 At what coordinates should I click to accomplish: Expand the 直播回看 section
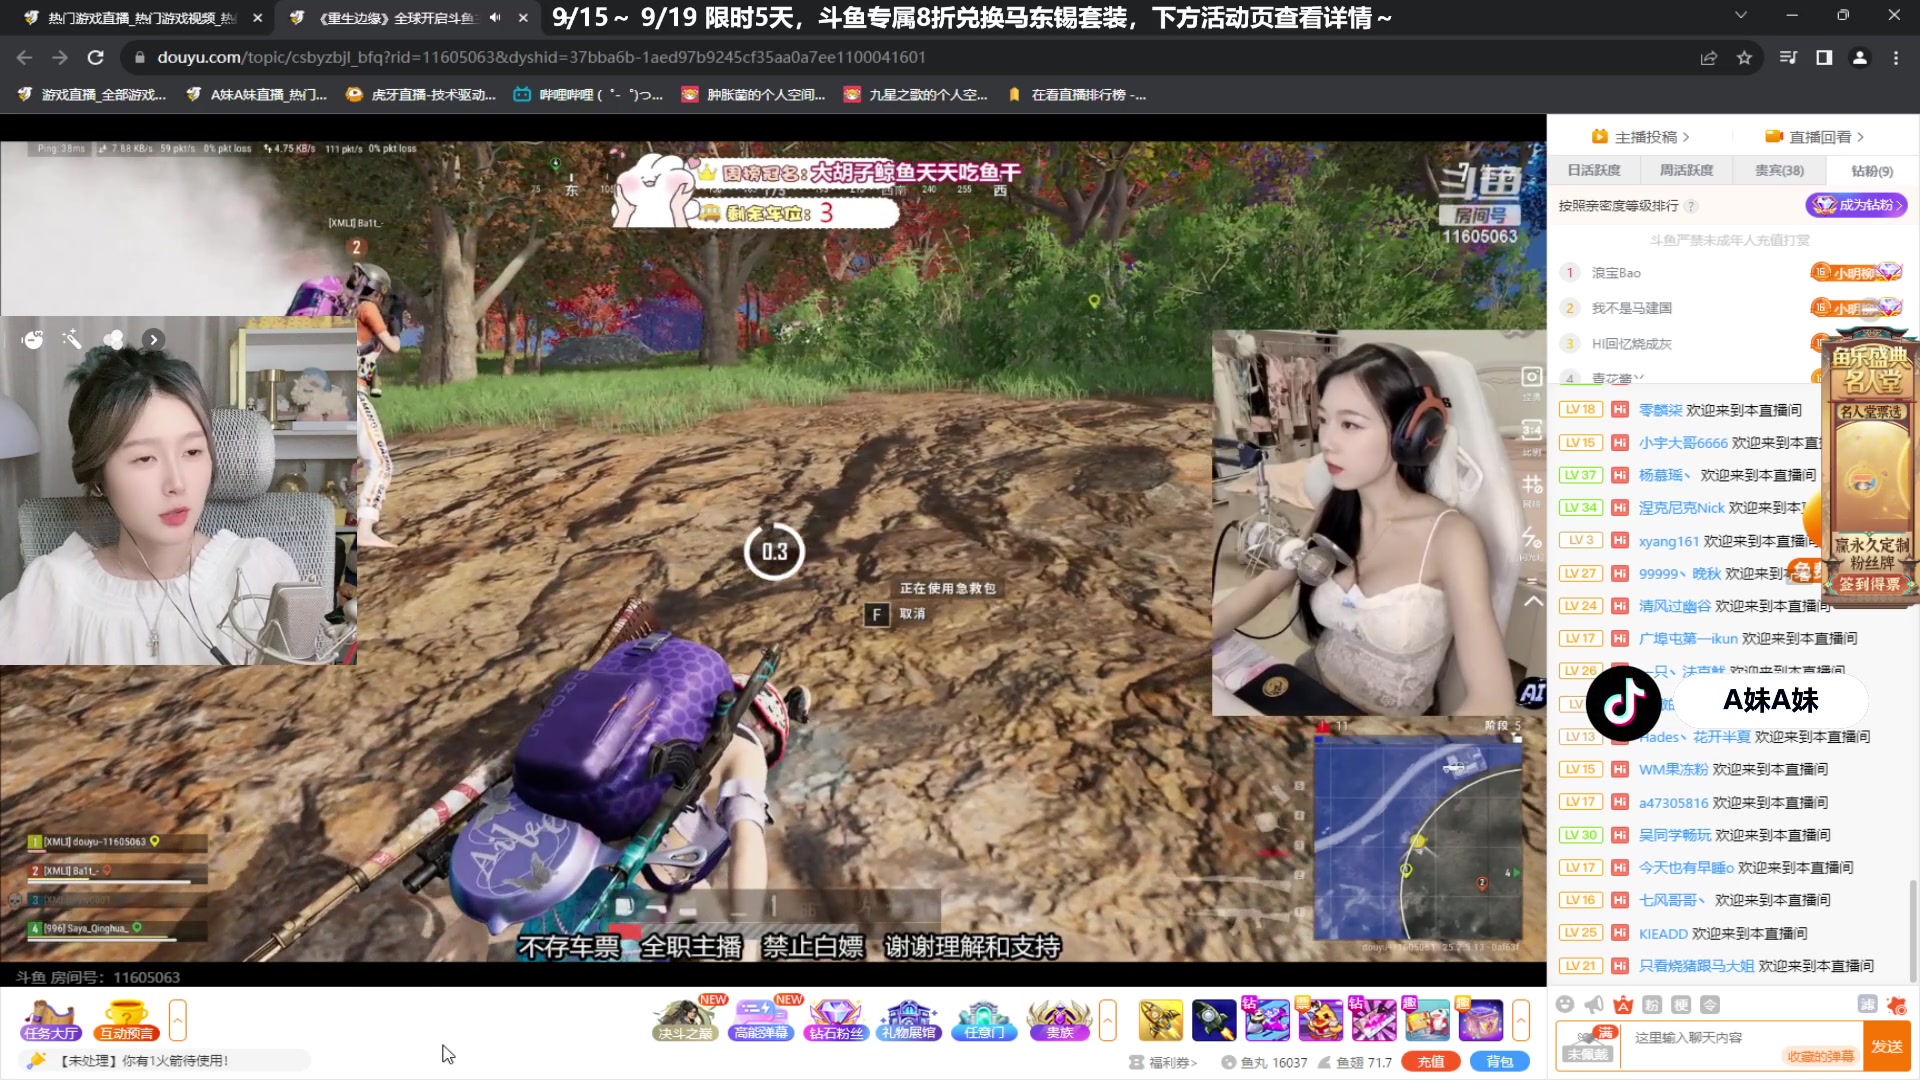tap(1814, 137)
